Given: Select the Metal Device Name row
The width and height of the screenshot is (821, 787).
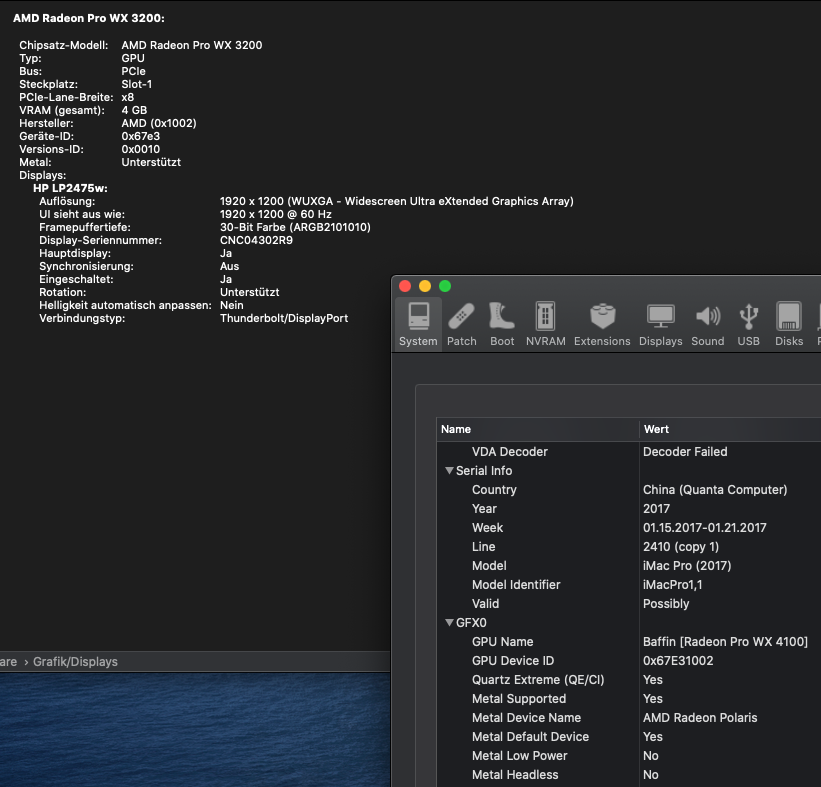Looking at the screenshot, I should (x=526, y=718).
